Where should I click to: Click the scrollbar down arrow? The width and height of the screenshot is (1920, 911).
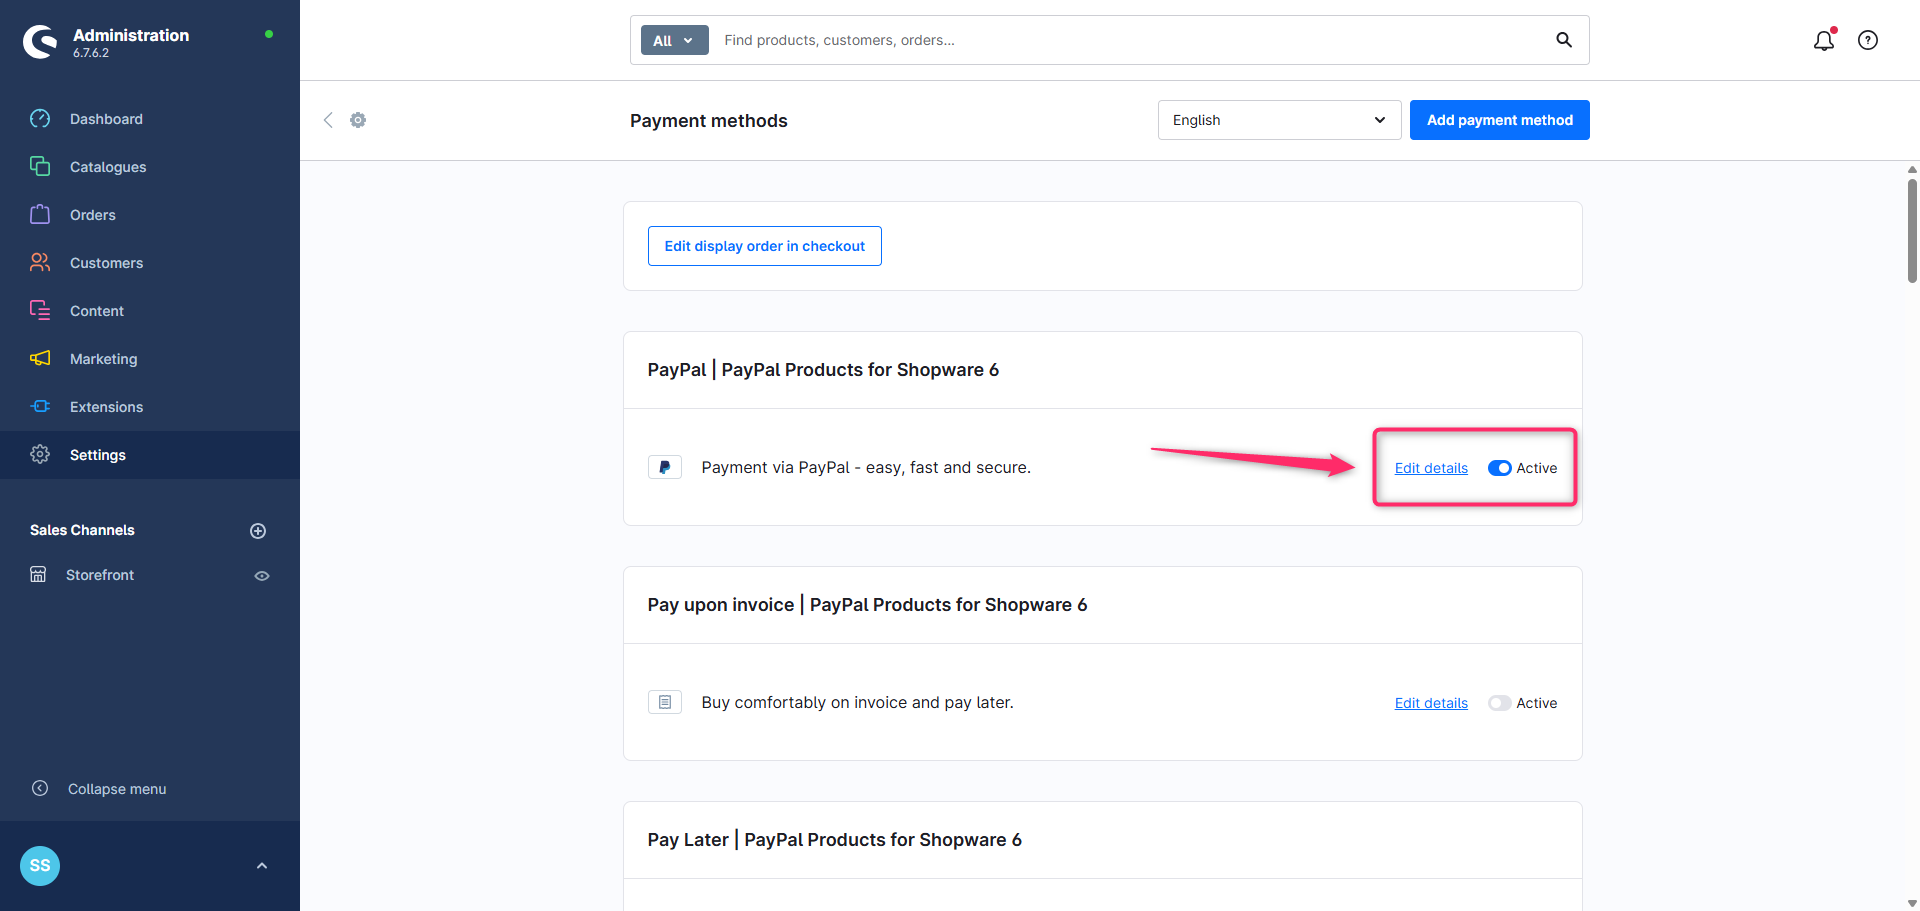(1912, 903)
